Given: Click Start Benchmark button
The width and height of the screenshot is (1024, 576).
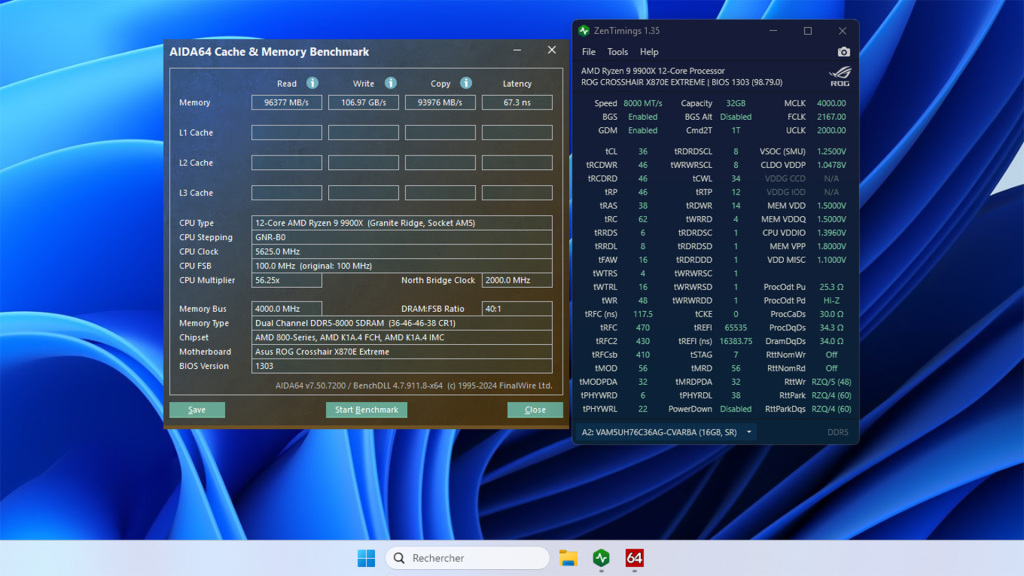Looking at the screenshot, I should tap(366, 409).
